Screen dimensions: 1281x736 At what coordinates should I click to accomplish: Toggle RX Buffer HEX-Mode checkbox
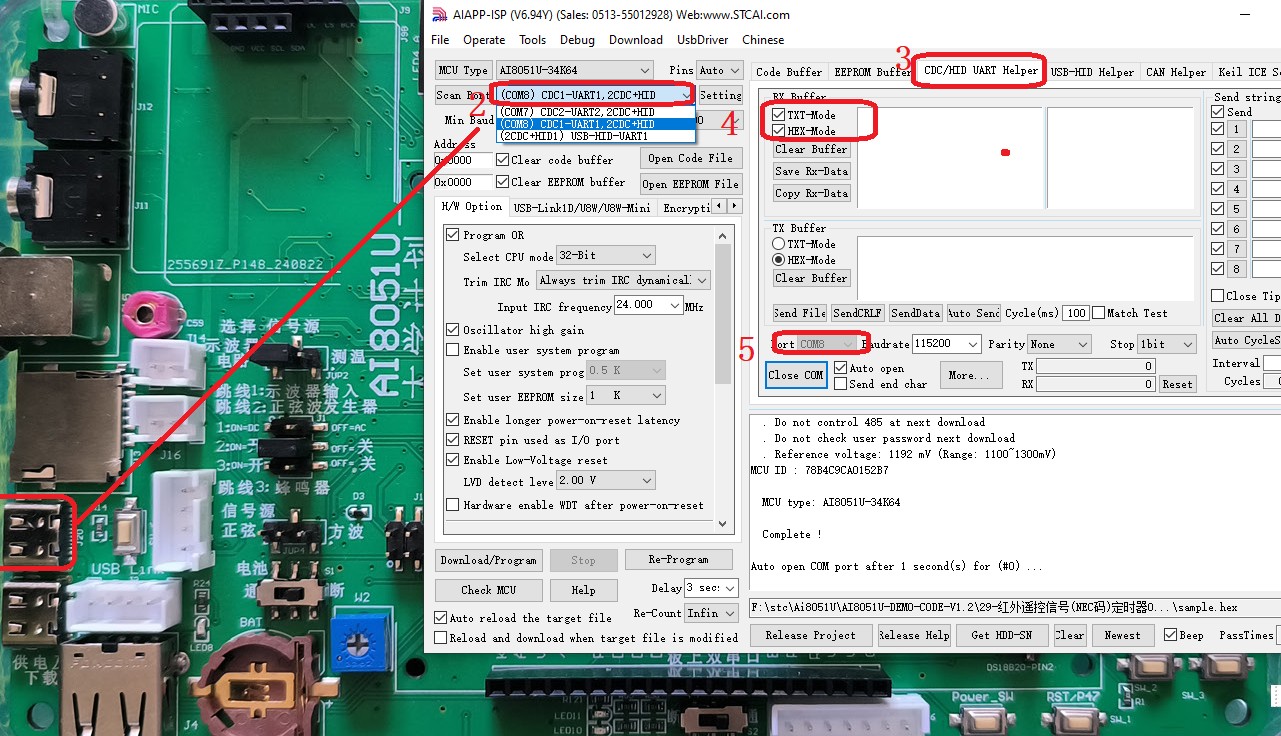click(779, 131)
